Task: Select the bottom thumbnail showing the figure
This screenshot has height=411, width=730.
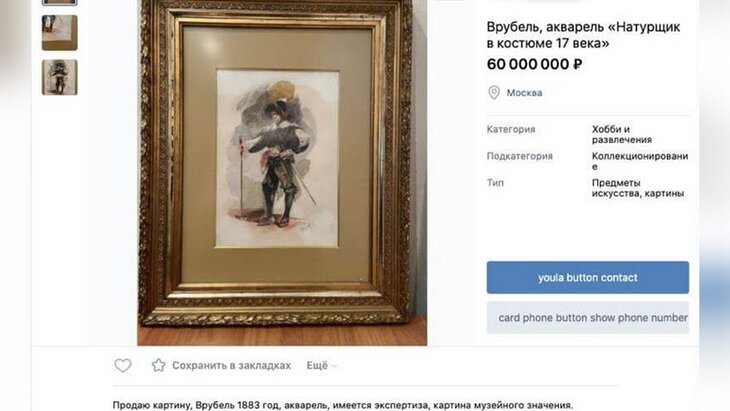Action: click(x=59, y=77)
